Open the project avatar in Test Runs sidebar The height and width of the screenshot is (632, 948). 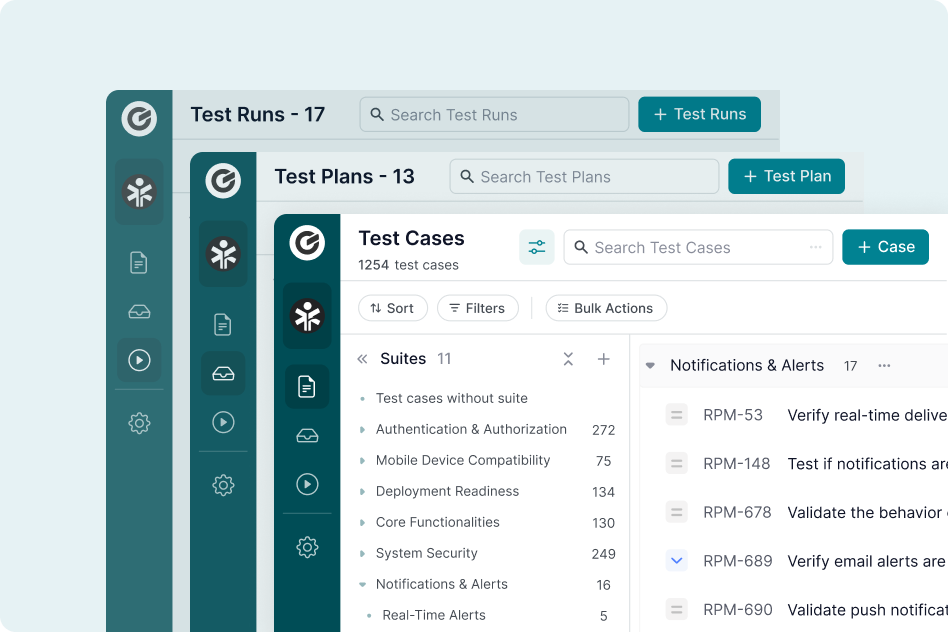[x=139, y=192]
